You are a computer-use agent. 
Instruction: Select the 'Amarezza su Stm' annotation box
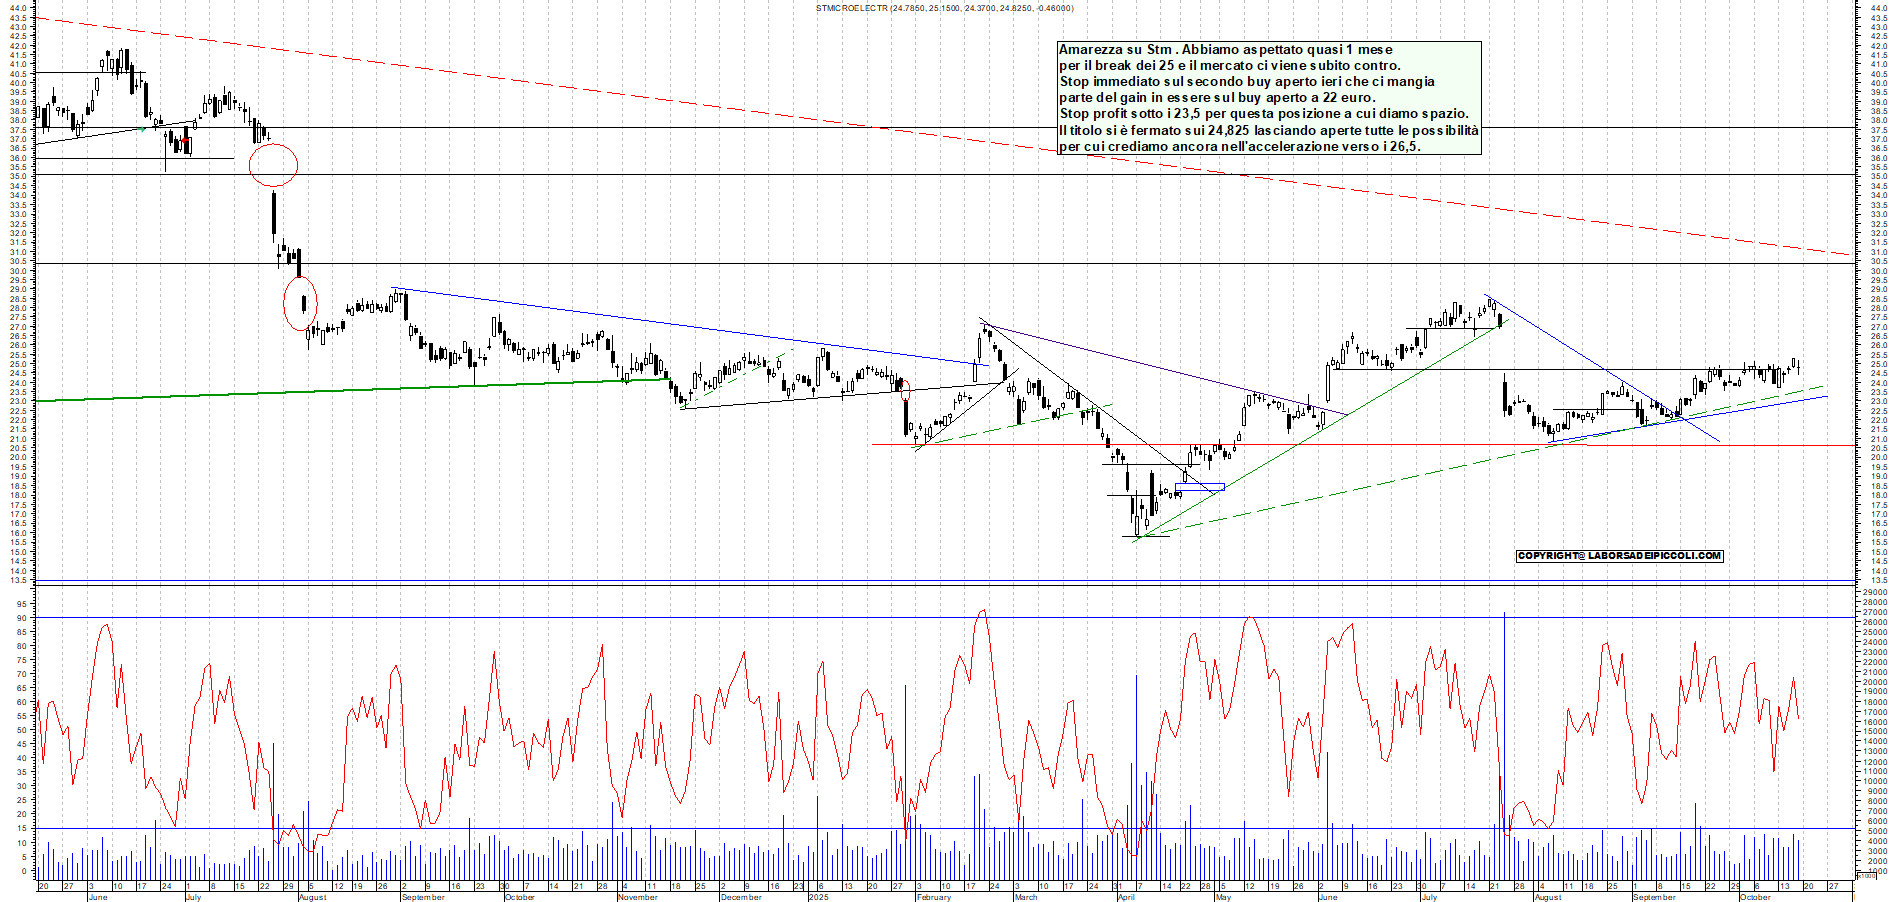[1268, 98]
